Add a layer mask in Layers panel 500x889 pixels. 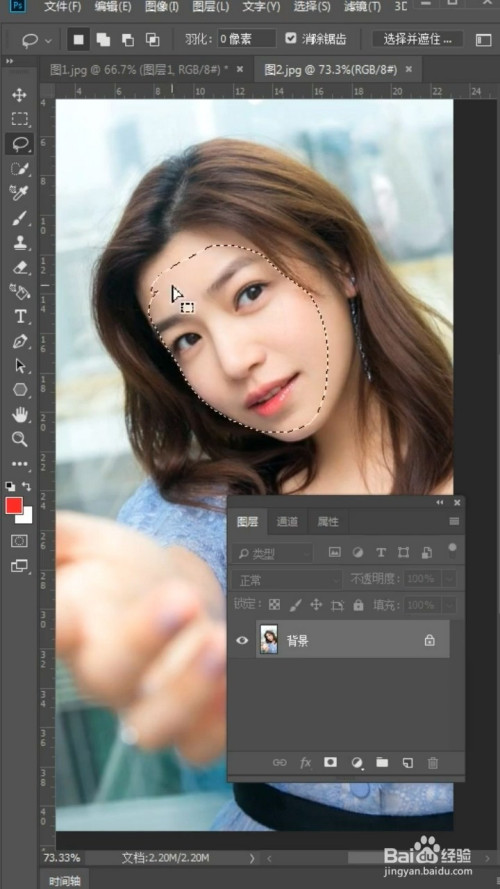330,763
